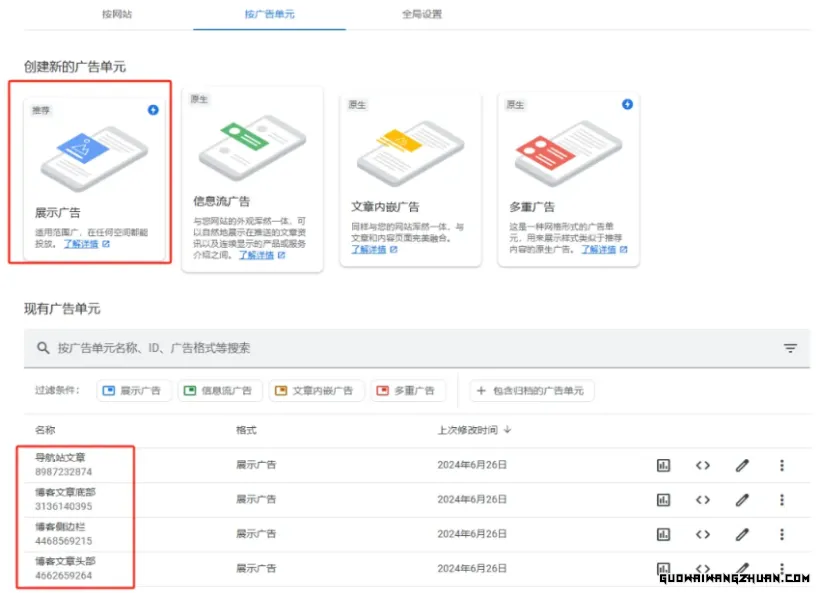820x593 pixels.
Task: Filter by 文章内嵌广告 chip
Action: [316, 391]
